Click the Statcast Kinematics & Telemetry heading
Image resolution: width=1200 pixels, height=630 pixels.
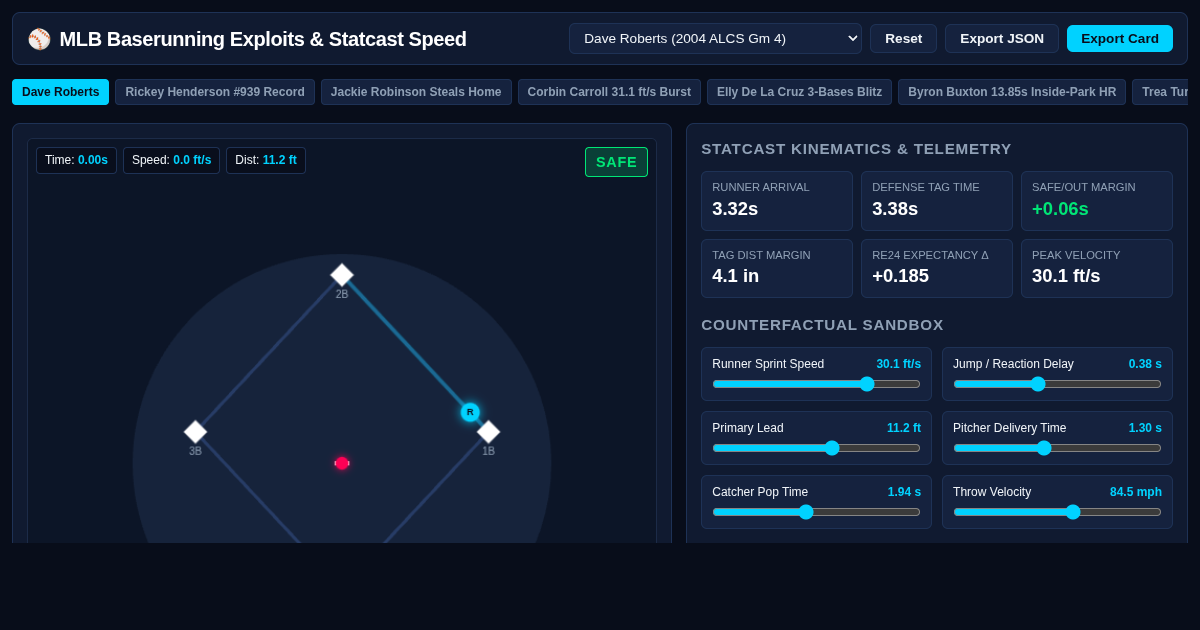coord(856,149)
